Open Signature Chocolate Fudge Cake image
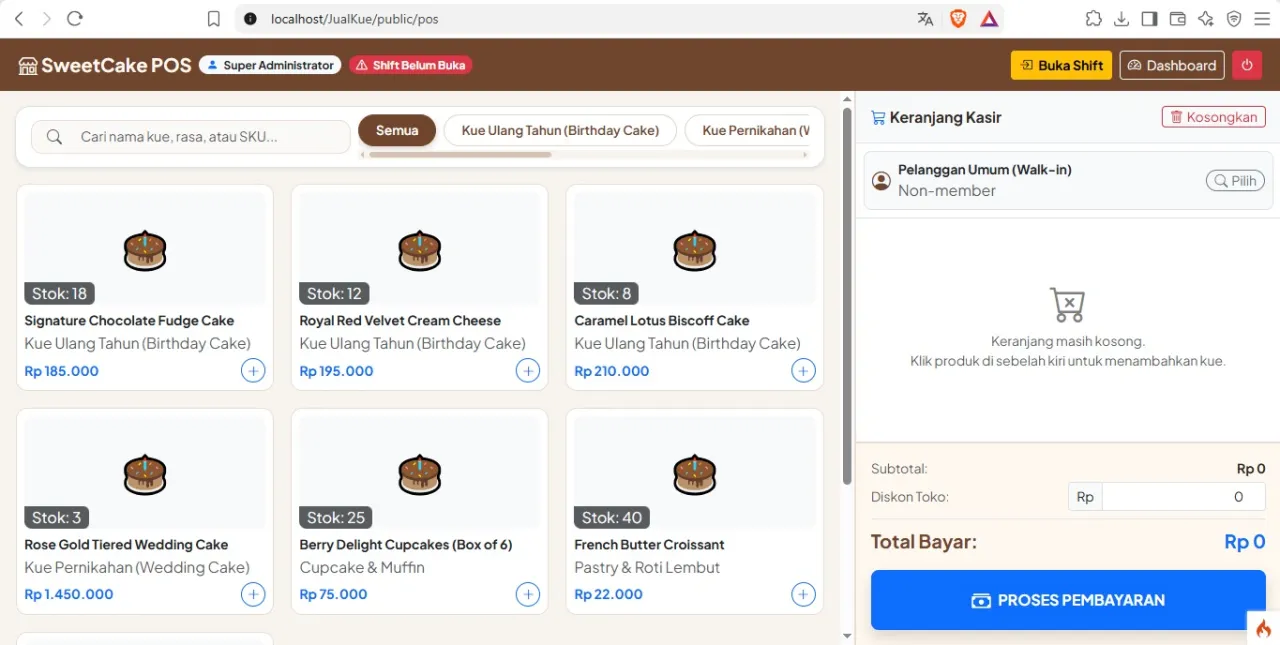The width and height of the screenshot is (1280, 645). click(145, 249)
